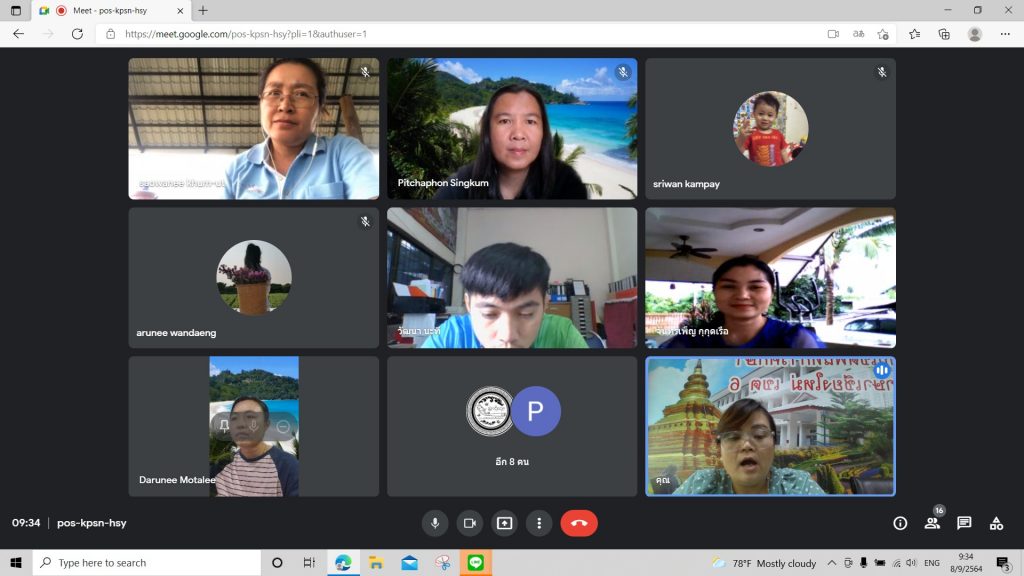Open the Activities panel icon

996,523
